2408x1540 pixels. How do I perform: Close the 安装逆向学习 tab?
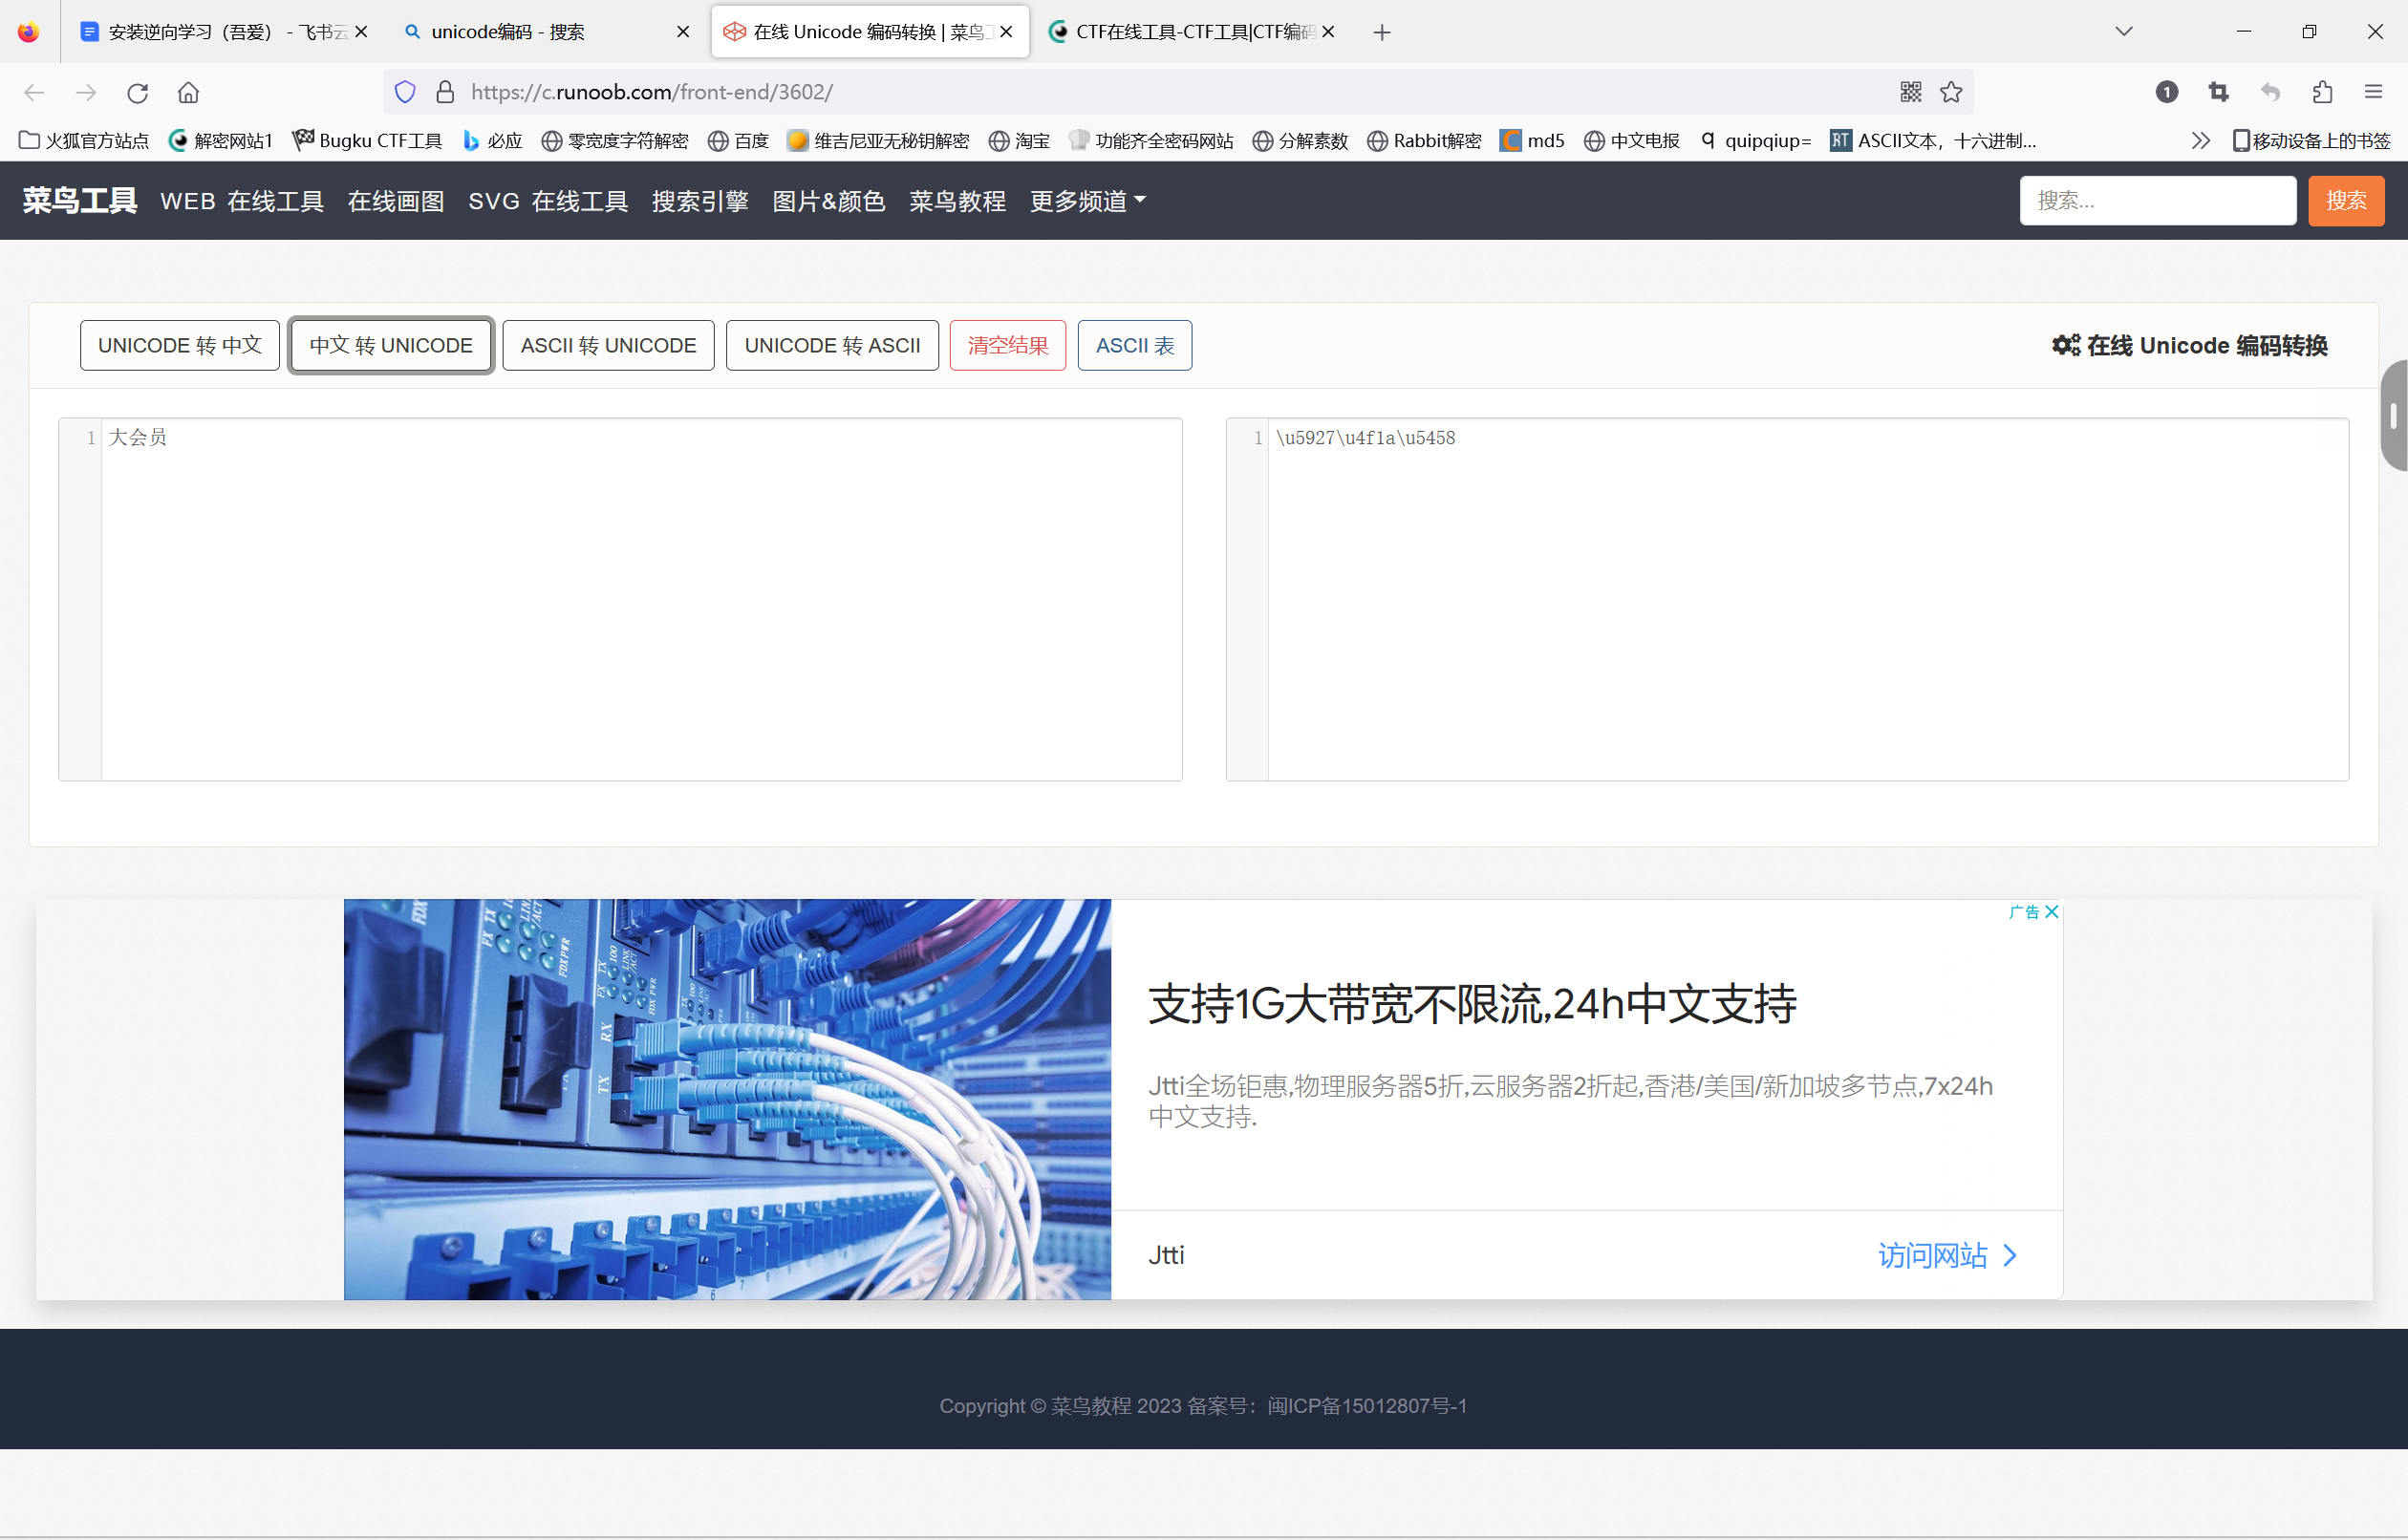pos(361,32)
